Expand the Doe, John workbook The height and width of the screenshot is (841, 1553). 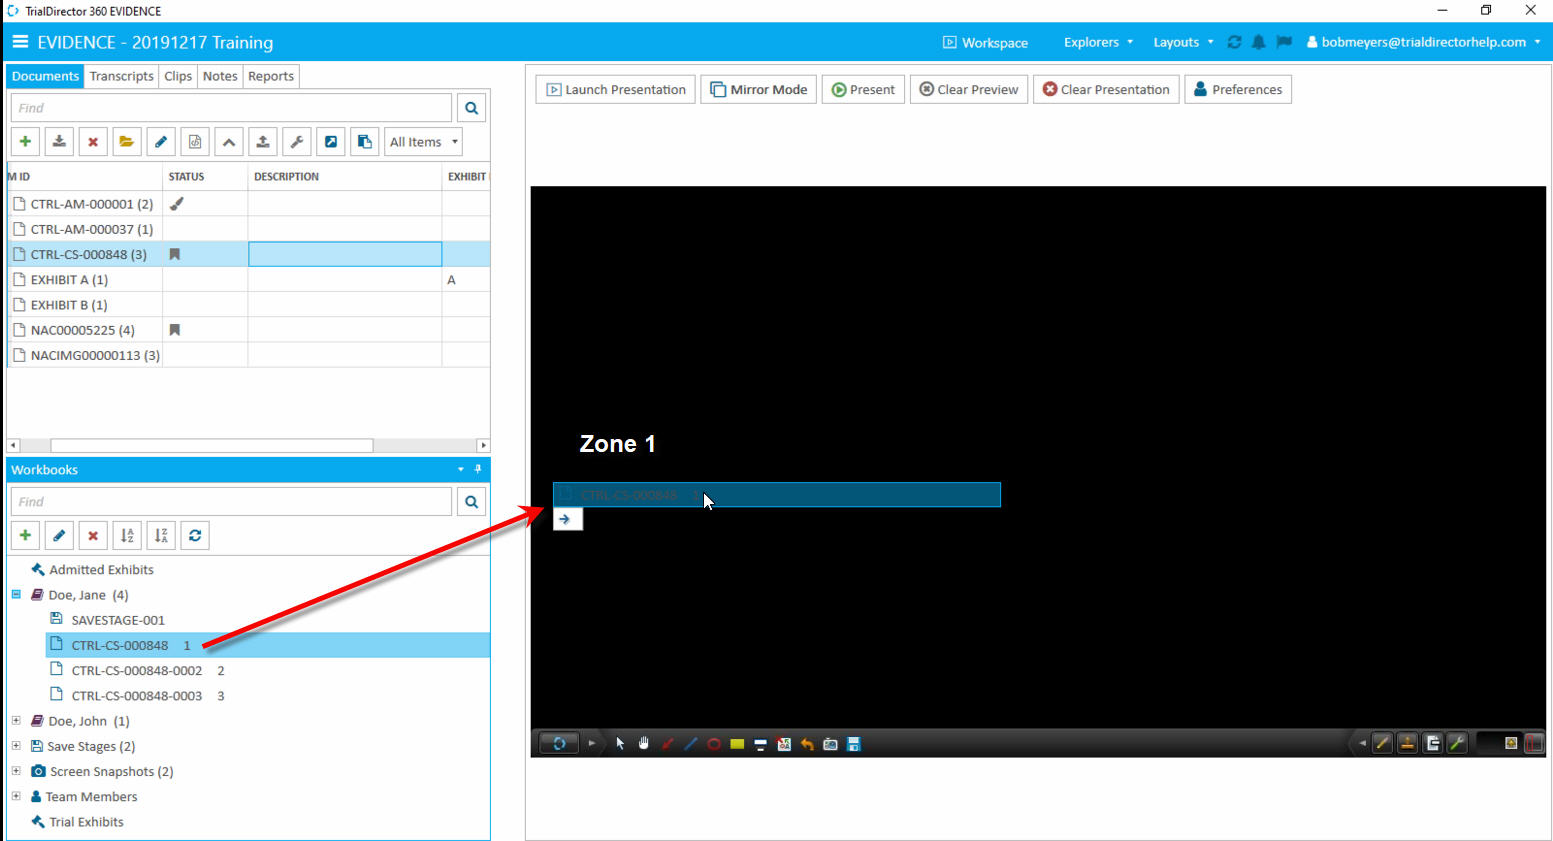pos(16,721)
